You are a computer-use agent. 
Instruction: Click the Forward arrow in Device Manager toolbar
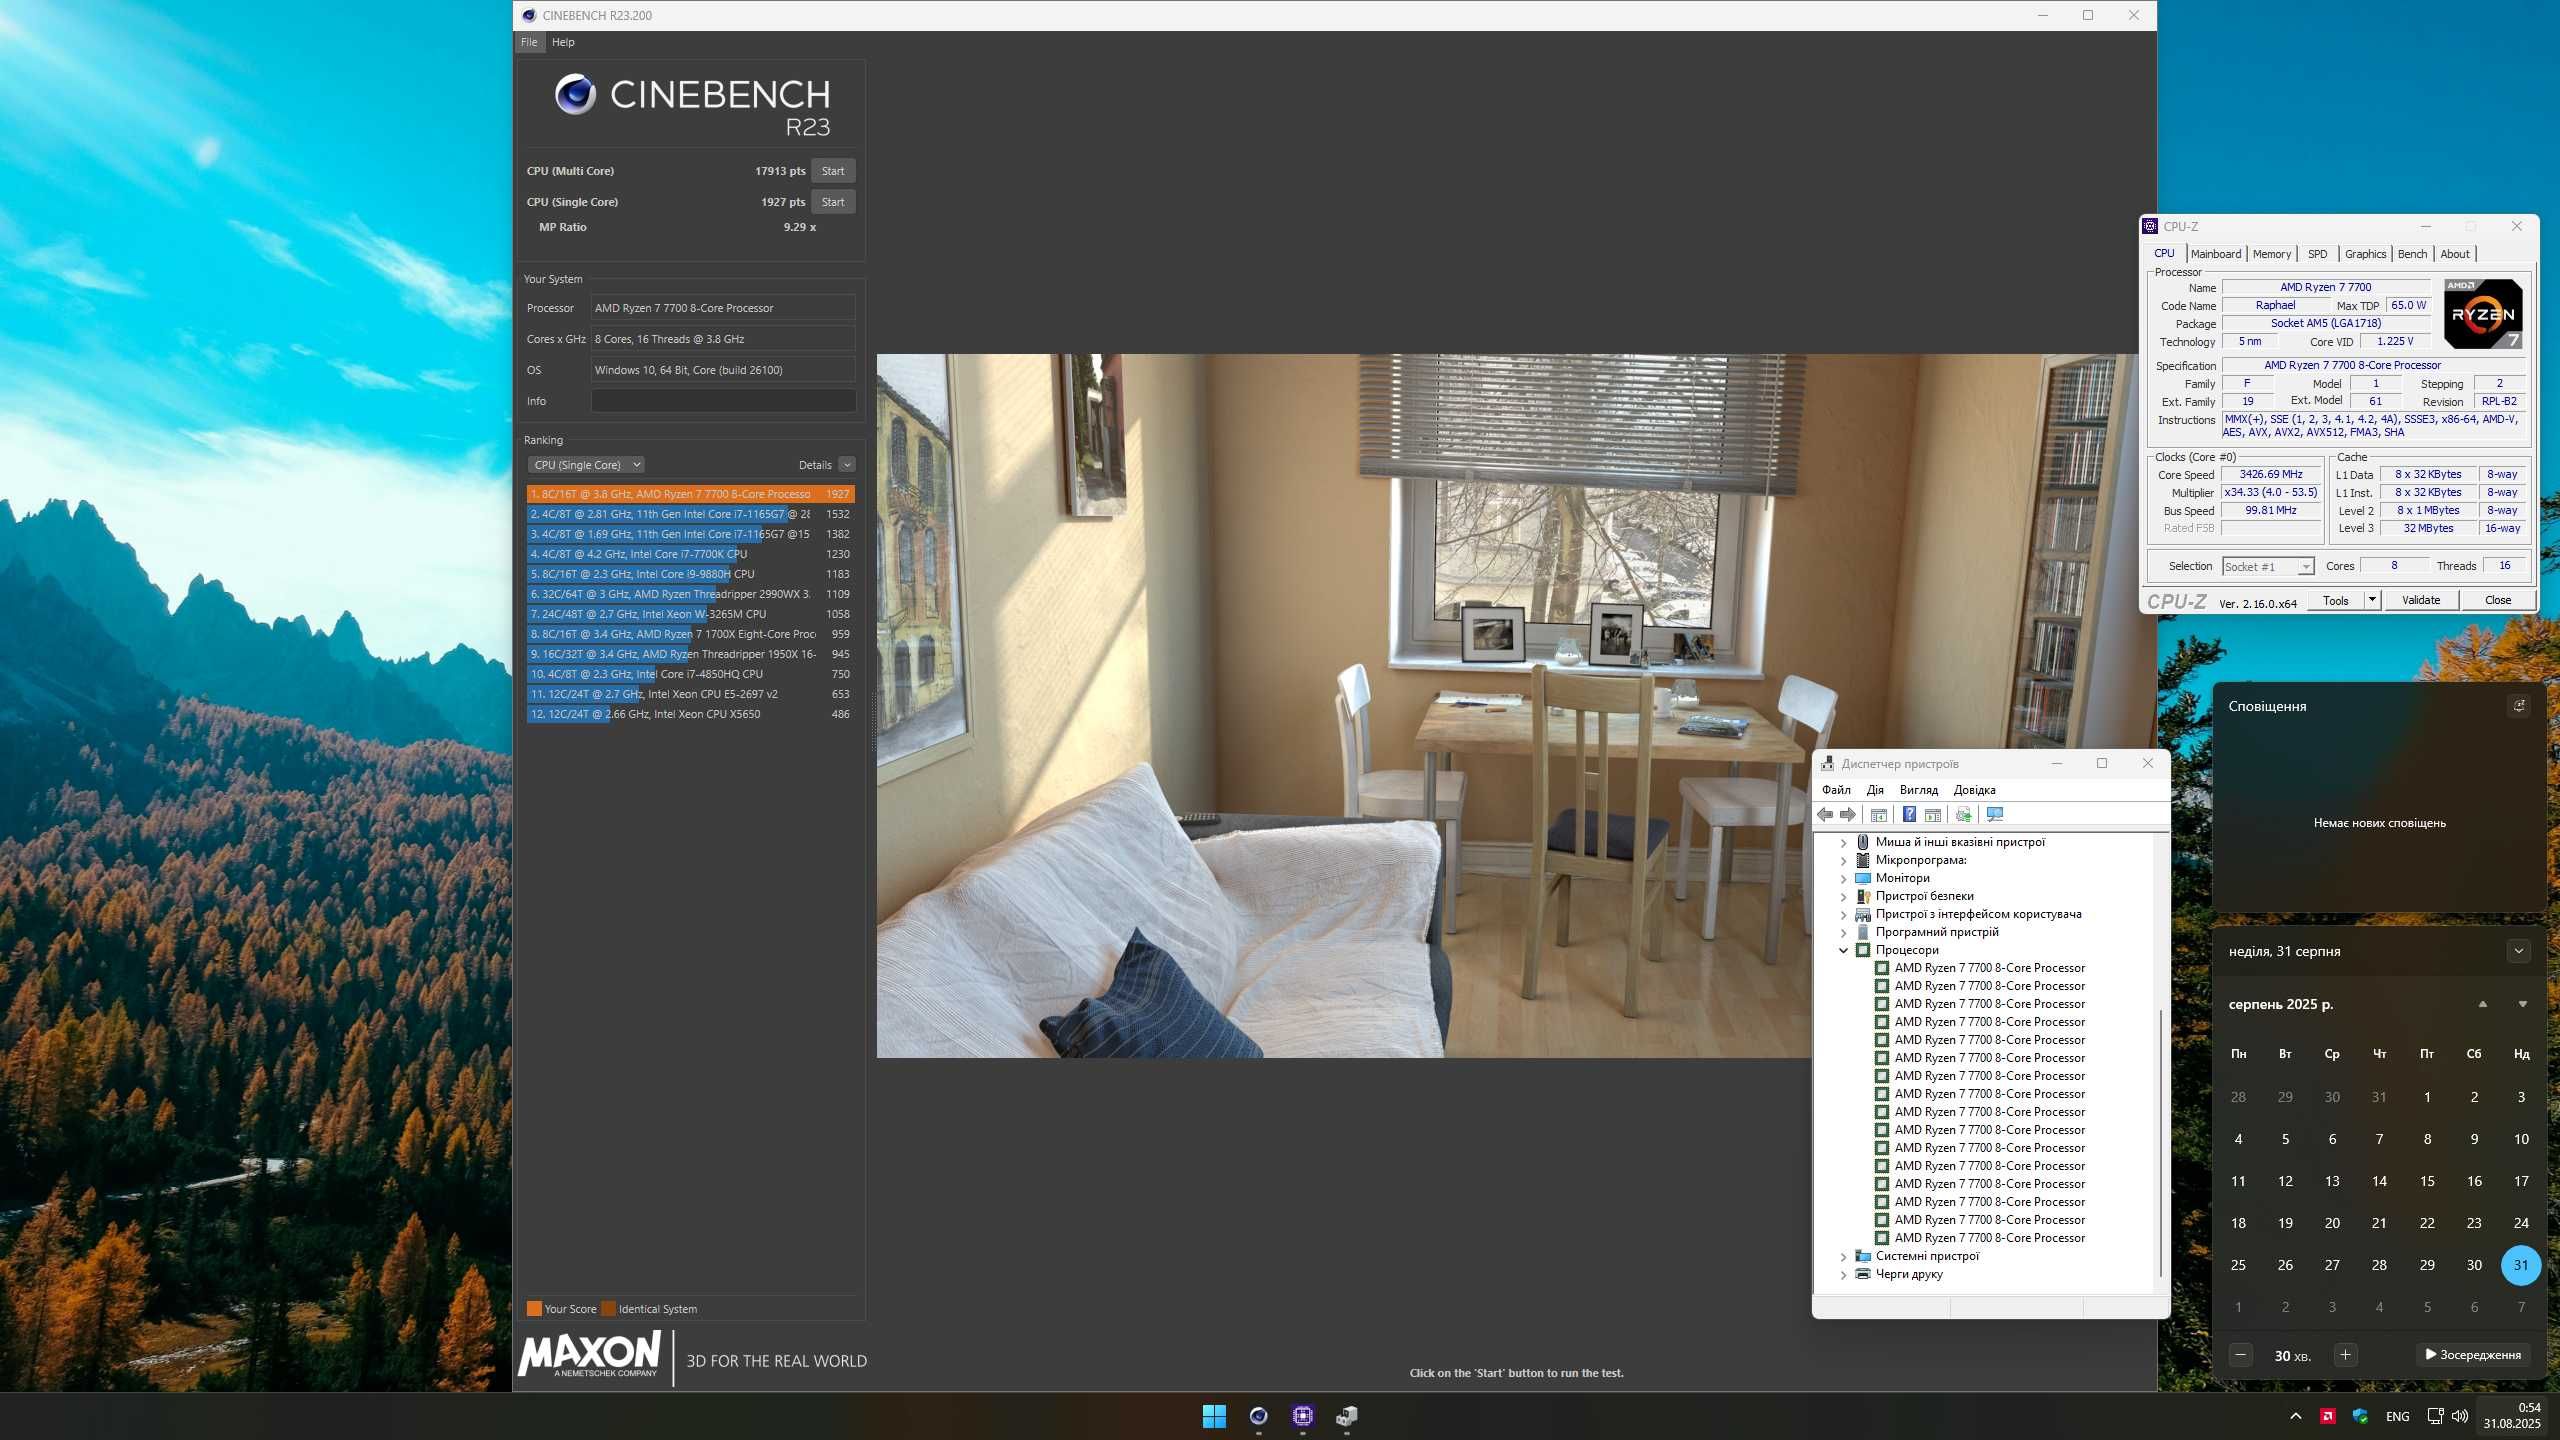coord(1848,815)
